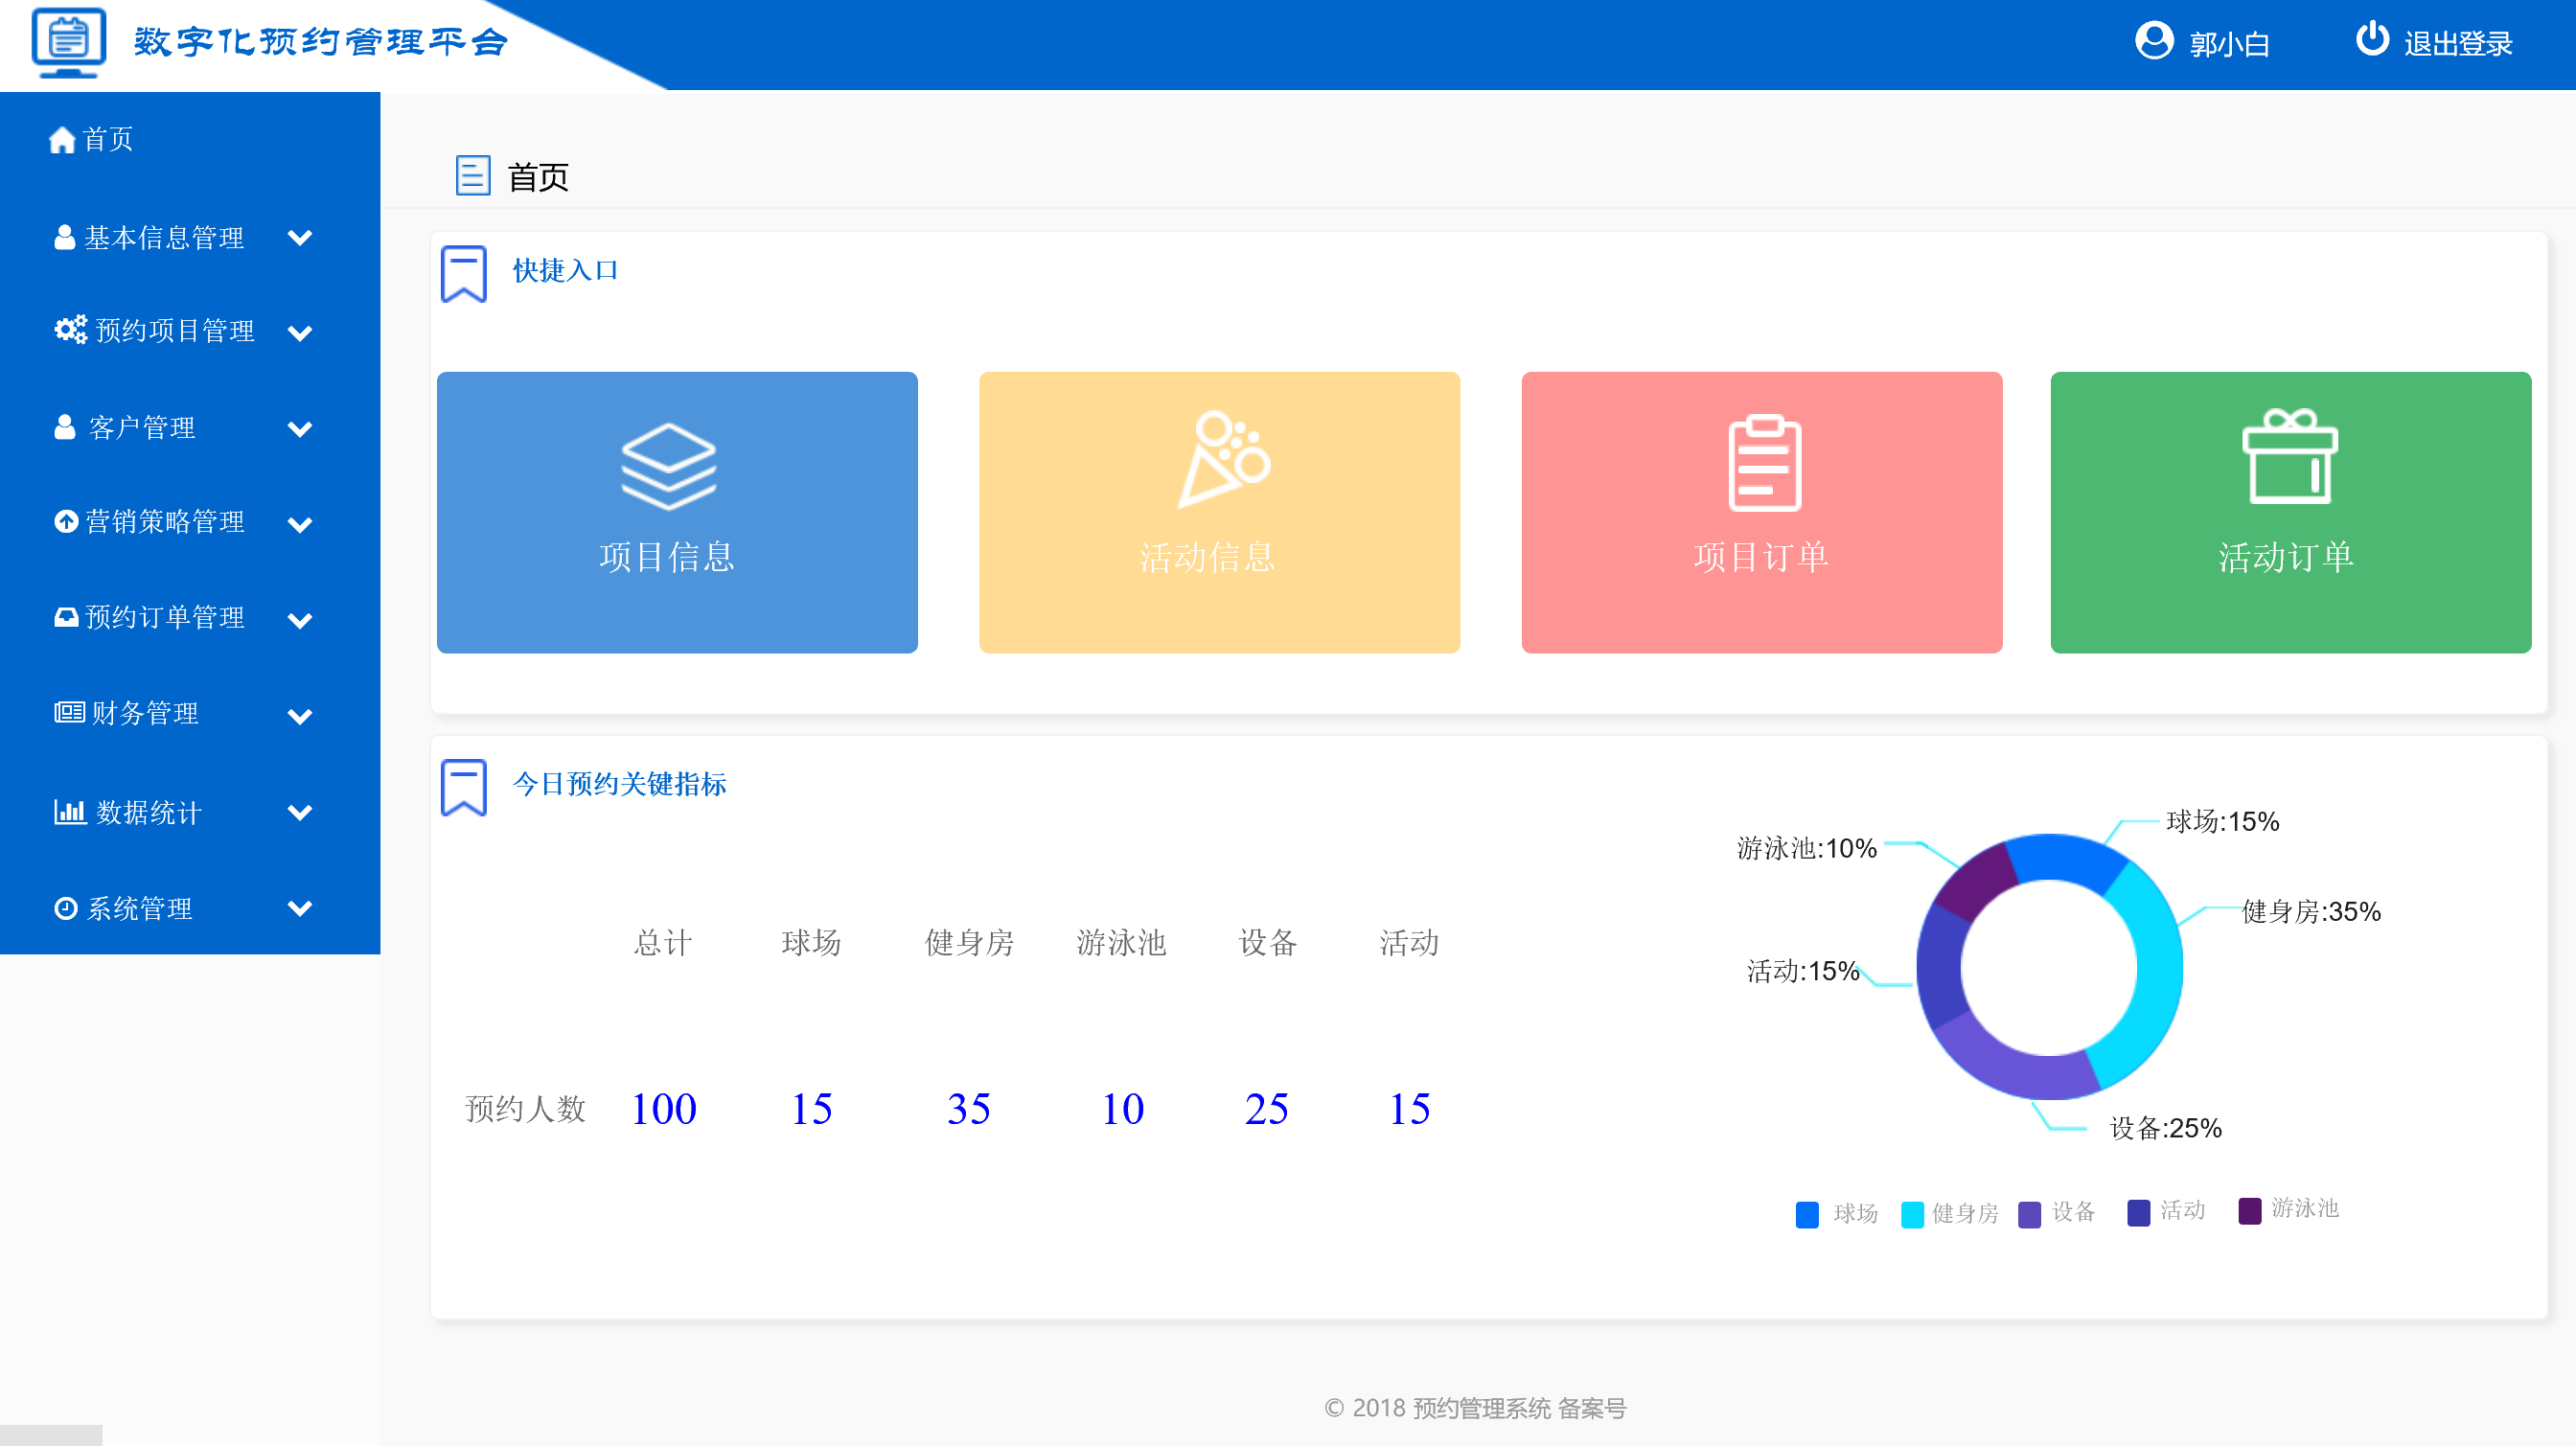Open the 项目信息 quick entry label
Image resolution: width=2576 pixels, height=1446 pixels.
(x=667, y=556)
